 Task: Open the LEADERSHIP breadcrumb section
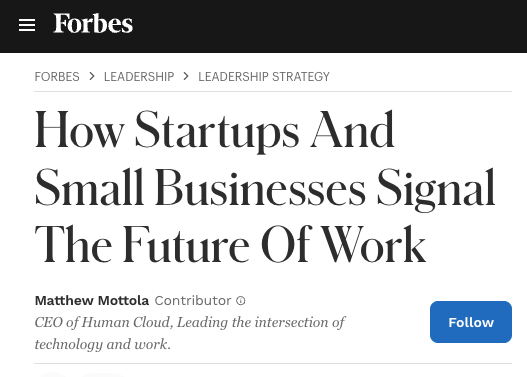pyautogui.click(x=139, y=77)
